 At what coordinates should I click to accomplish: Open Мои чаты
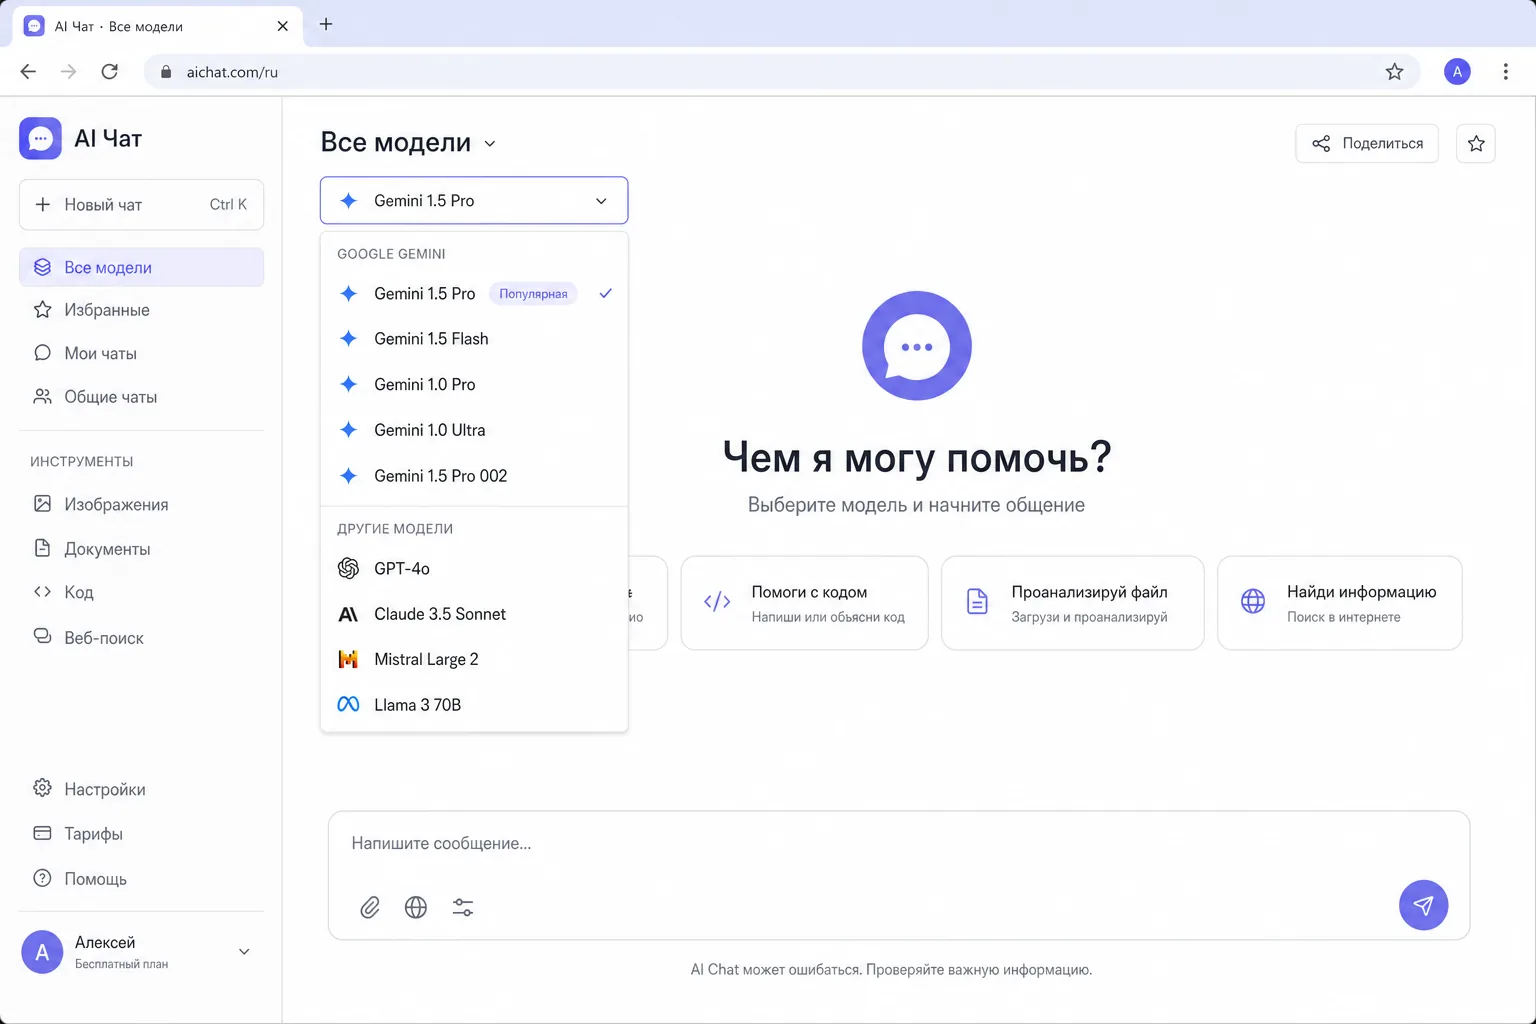[141, 353]
